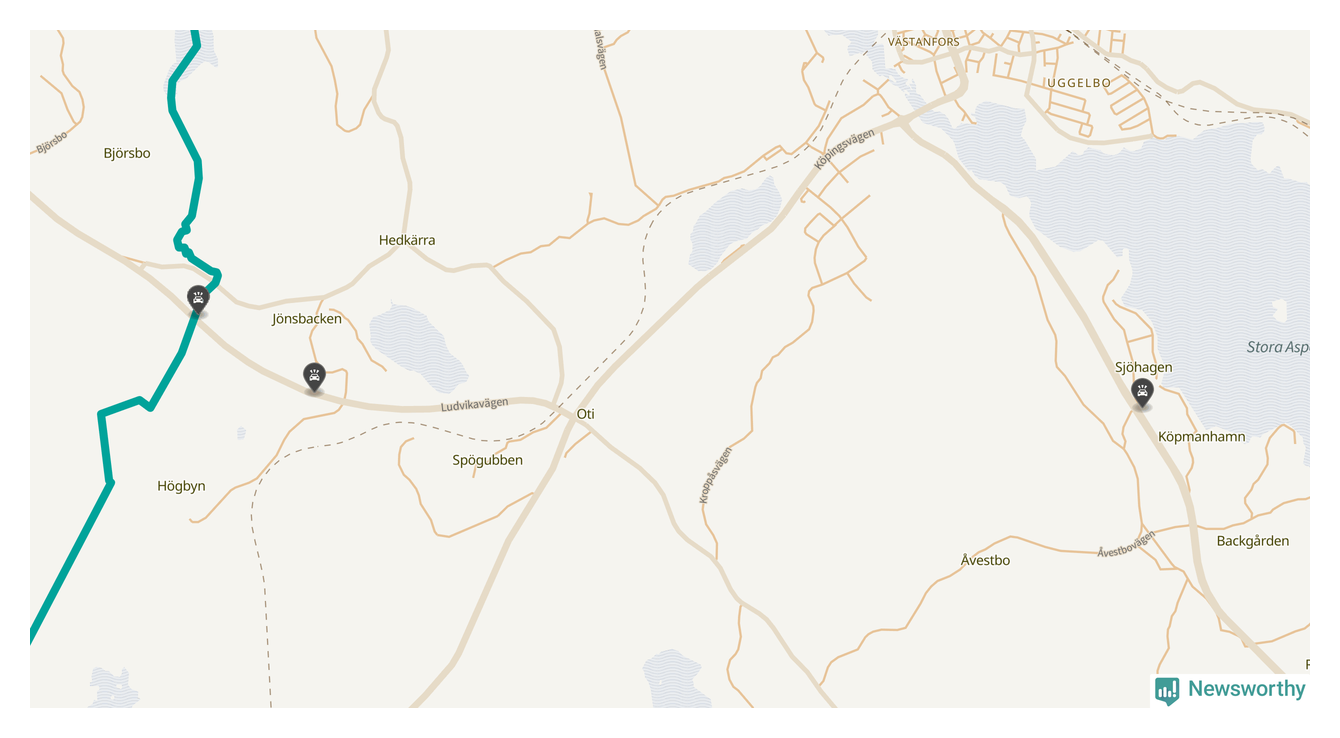Select the Åvestbo place label
The width and height of the screenshot is (1340, 738).
tap(985, 560)
